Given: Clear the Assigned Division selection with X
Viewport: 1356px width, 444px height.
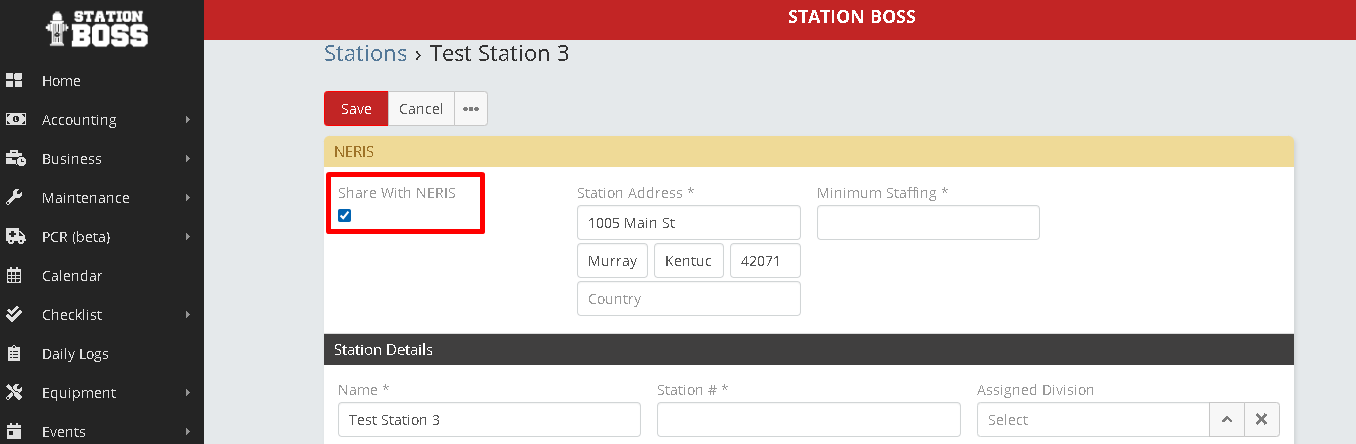Looking at the screenshot, I should pos(1262,420).
